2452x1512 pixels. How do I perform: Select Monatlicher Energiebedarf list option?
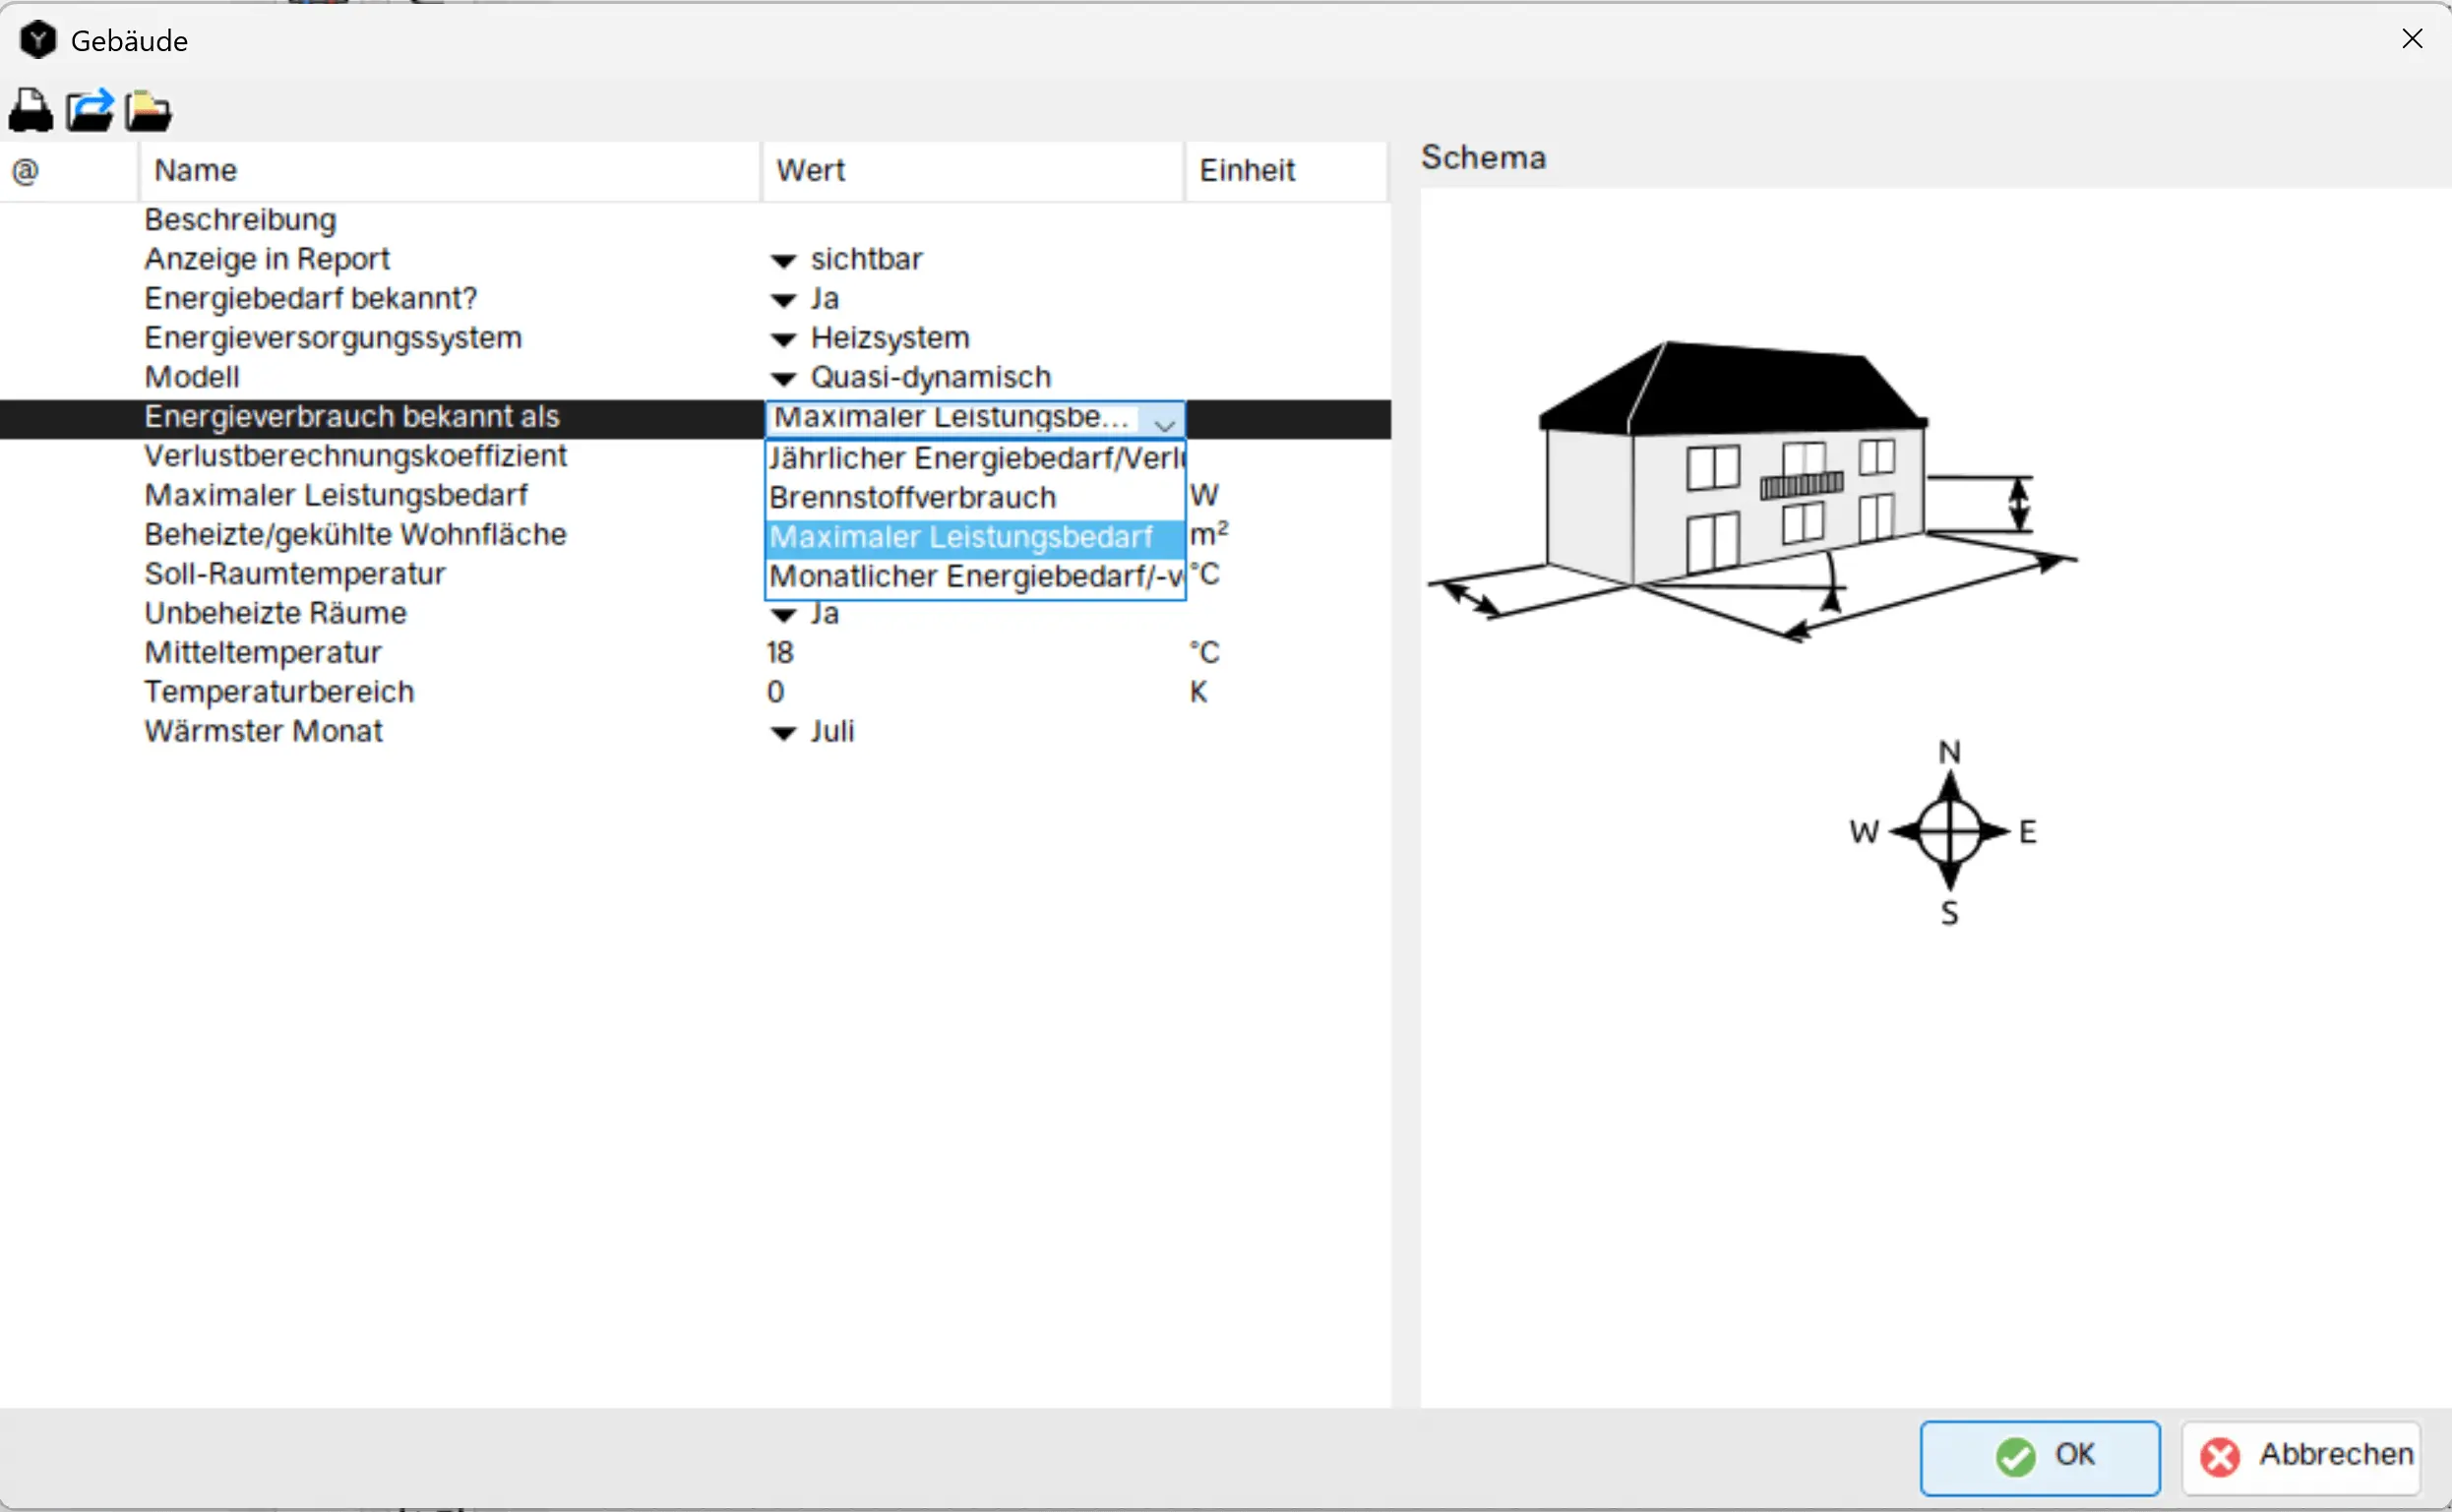click(x=974, y=576)
